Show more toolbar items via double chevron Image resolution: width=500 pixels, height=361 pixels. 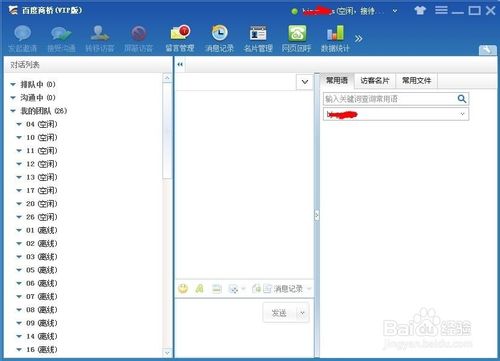359,39
